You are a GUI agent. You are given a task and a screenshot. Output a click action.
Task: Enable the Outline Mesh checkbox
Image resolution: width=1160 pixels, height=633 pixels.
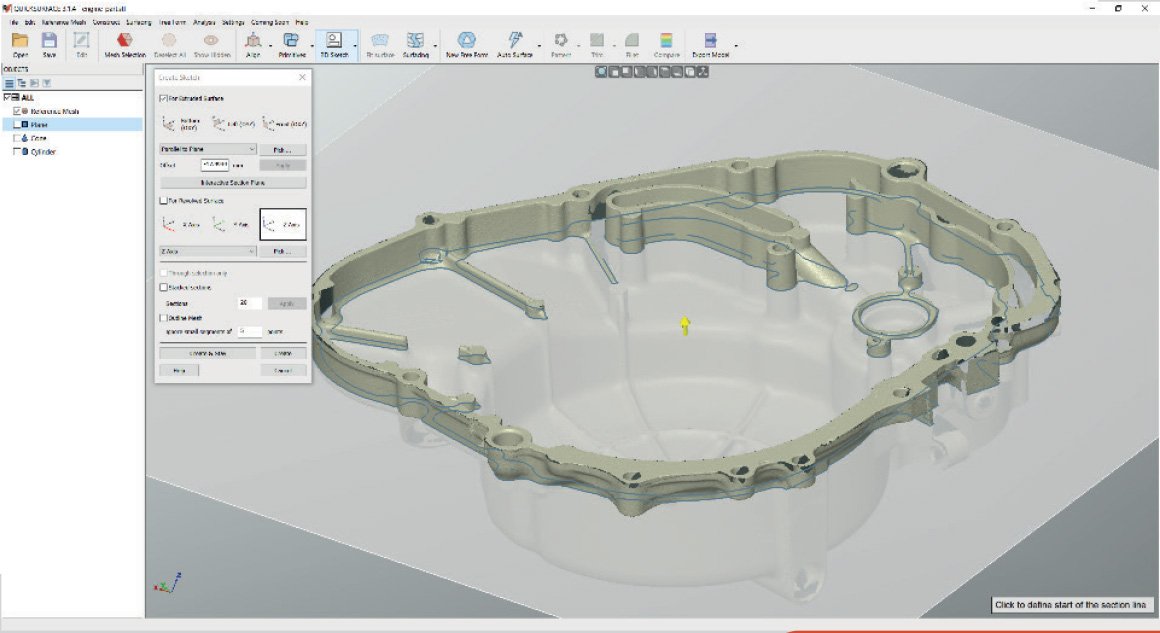pyautogui.click(x=163, y=318)
